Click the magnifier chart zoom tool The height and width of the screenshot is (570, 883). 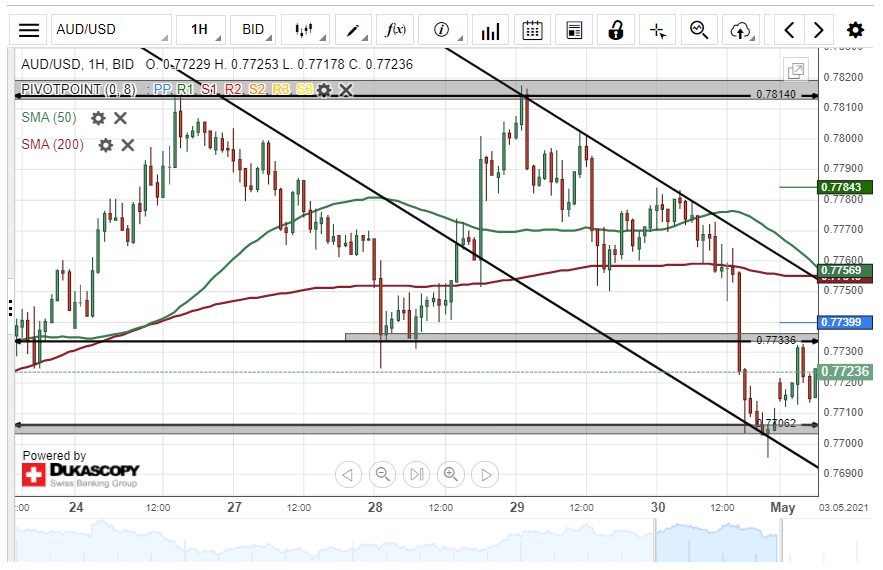699,30
